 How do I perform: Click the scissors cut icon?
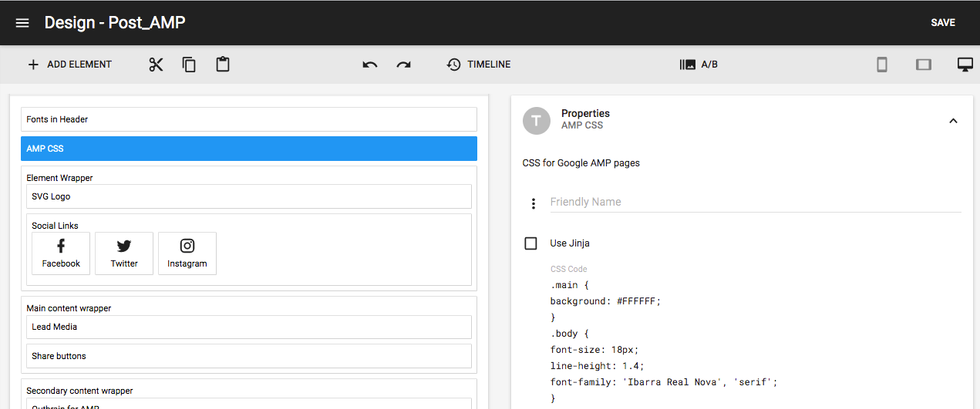point(155,65)
